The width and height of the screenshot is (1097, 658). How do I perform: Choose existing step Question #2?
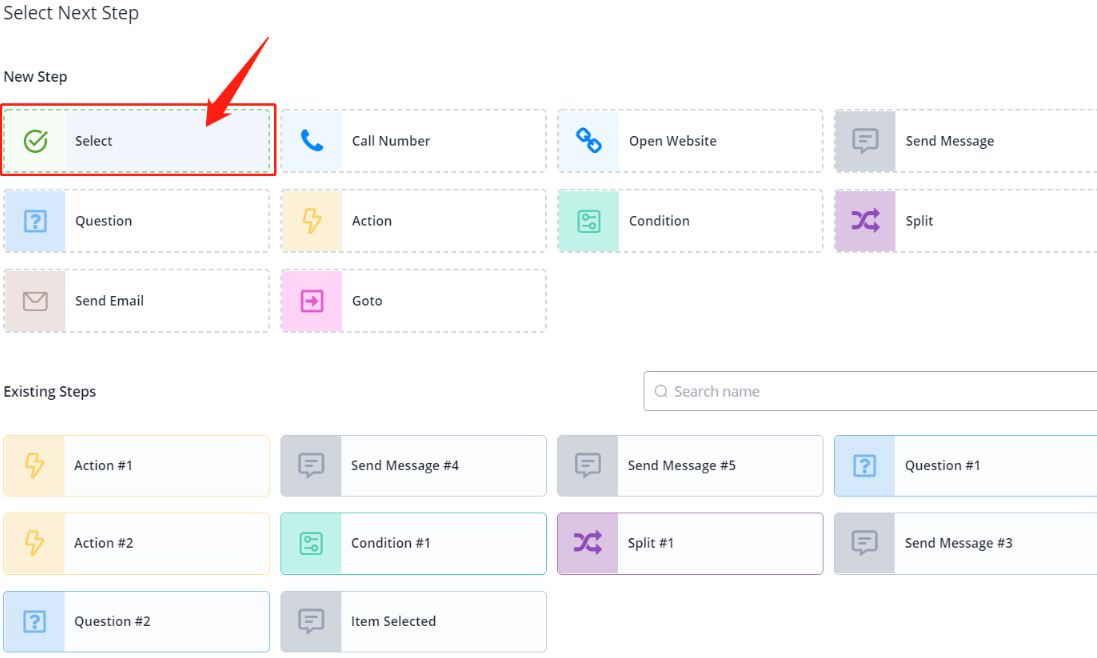(x=136, y=622)
